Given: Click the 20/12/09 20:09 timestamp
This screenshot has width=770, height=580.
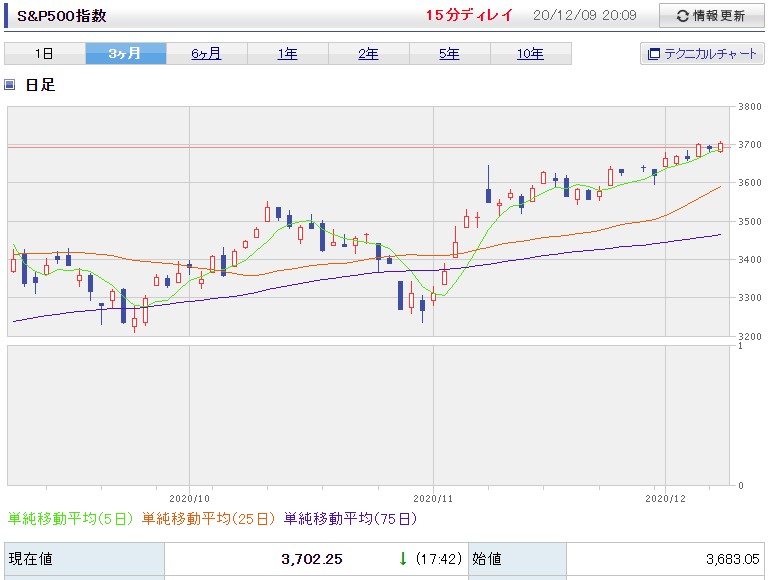Looking at the screenshot, I should tap(584, 15).
